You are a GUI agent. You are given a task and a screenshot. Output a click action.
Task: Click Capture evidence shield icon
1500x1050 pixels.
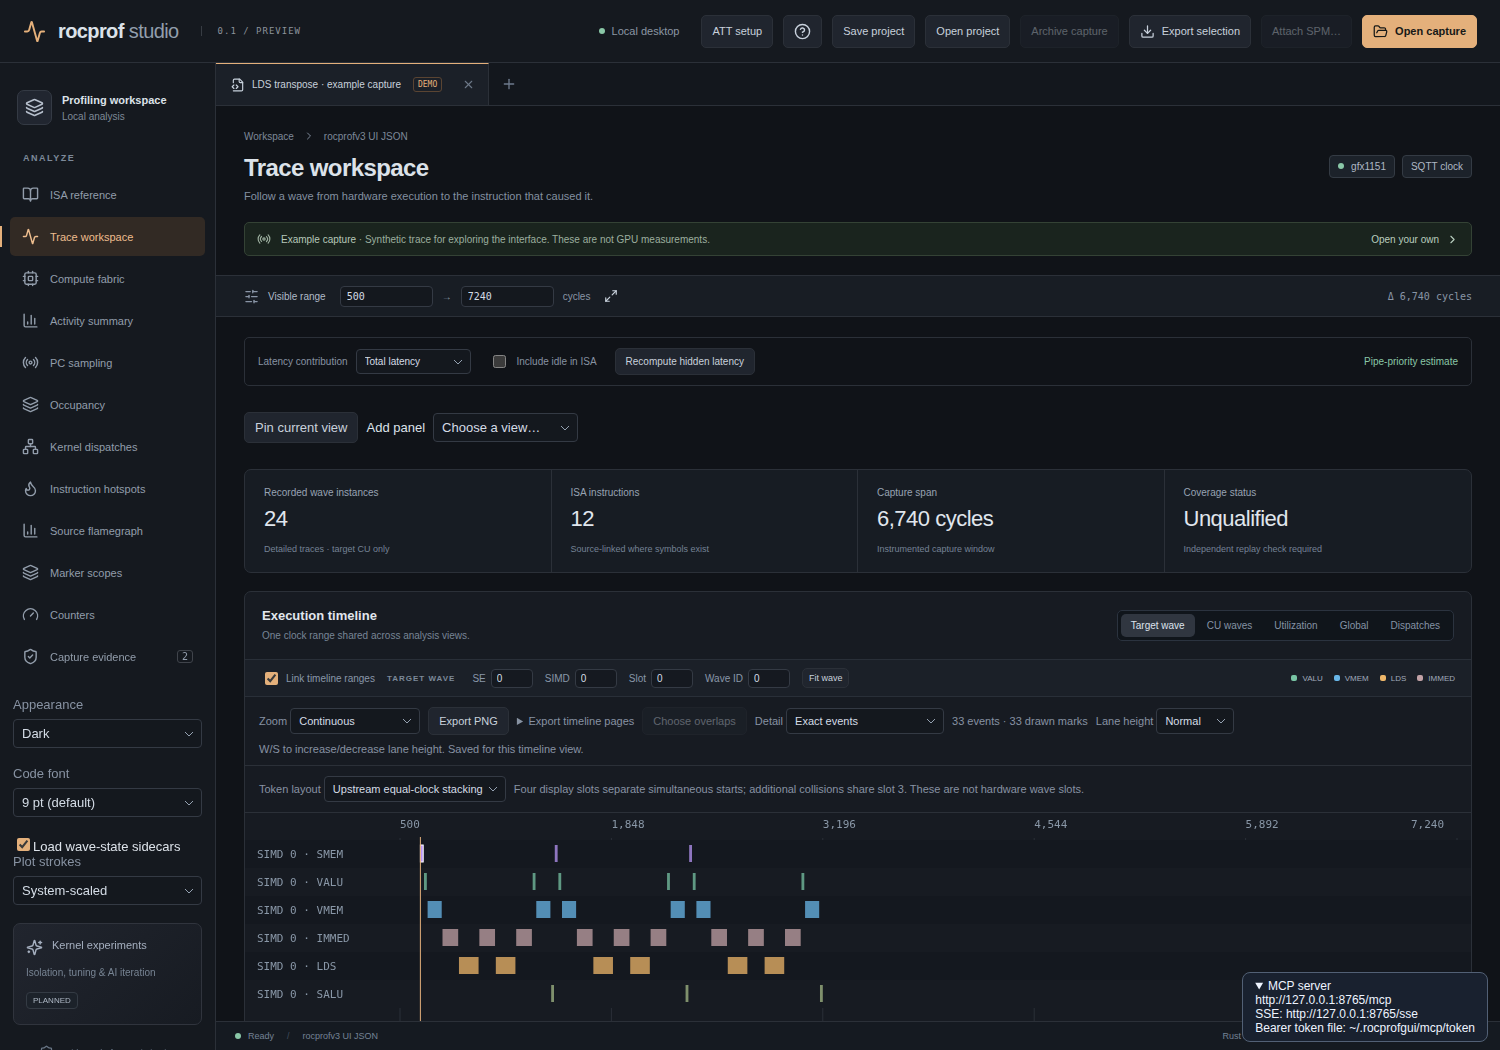[31, 657]
